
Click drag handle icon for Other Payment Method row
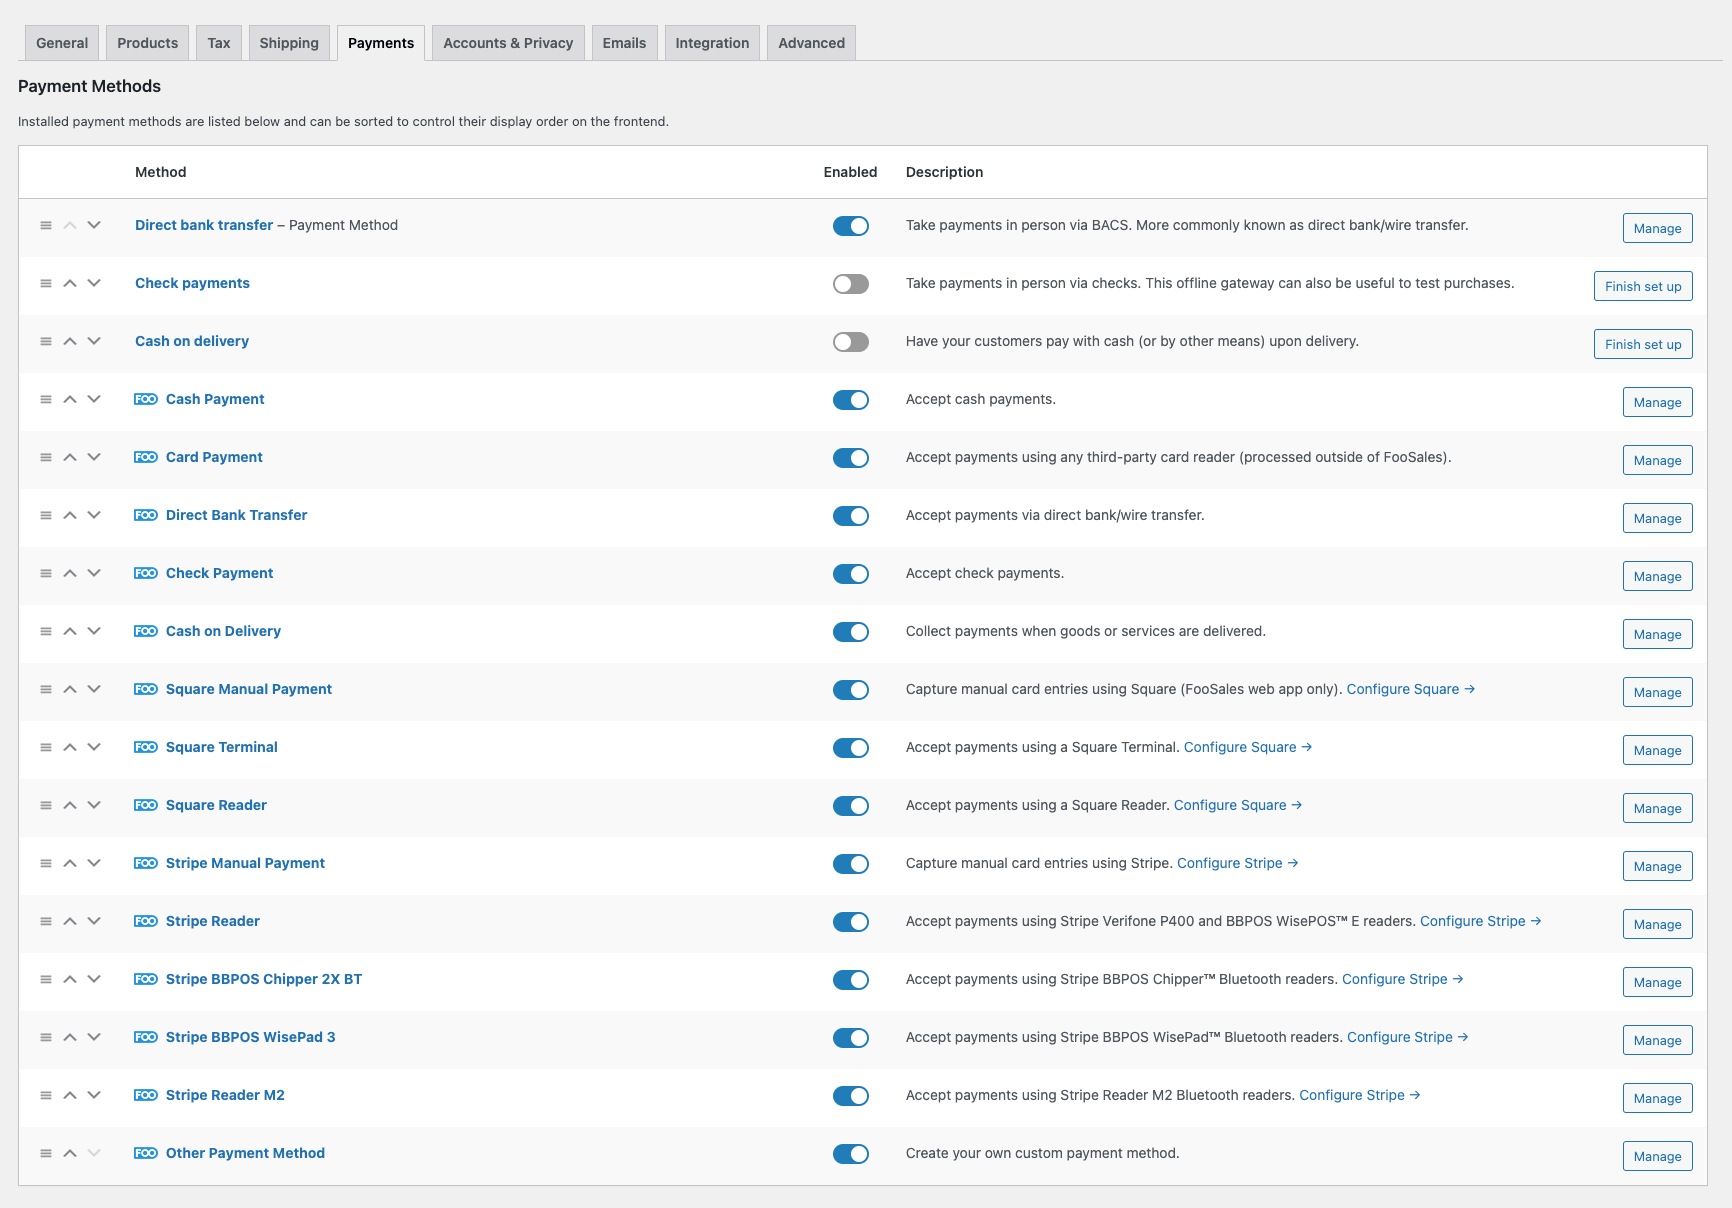pyautogui.click(x=46, y=1153)
